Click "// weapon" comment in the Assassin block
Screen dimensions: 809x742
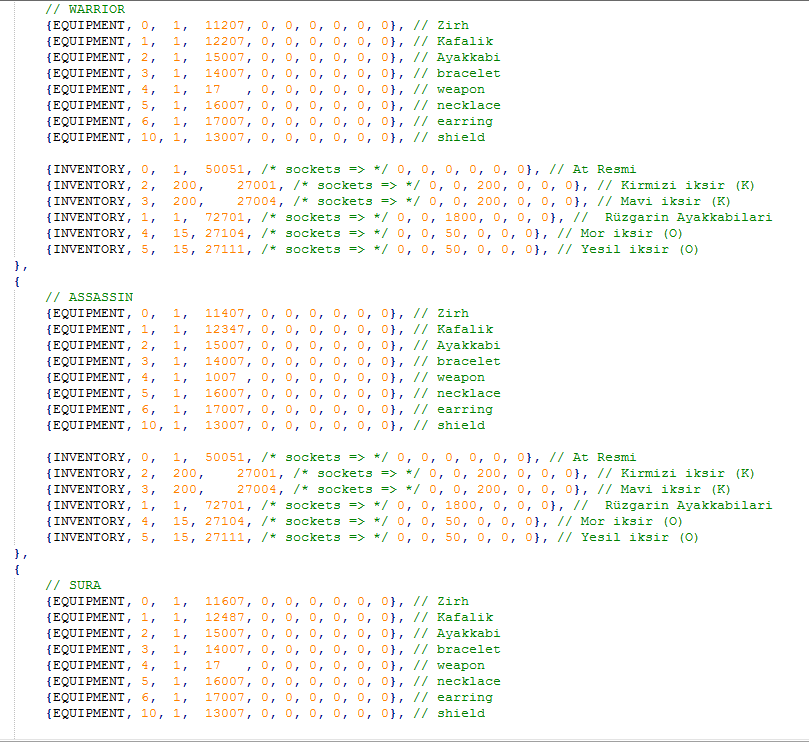point(449,377)
